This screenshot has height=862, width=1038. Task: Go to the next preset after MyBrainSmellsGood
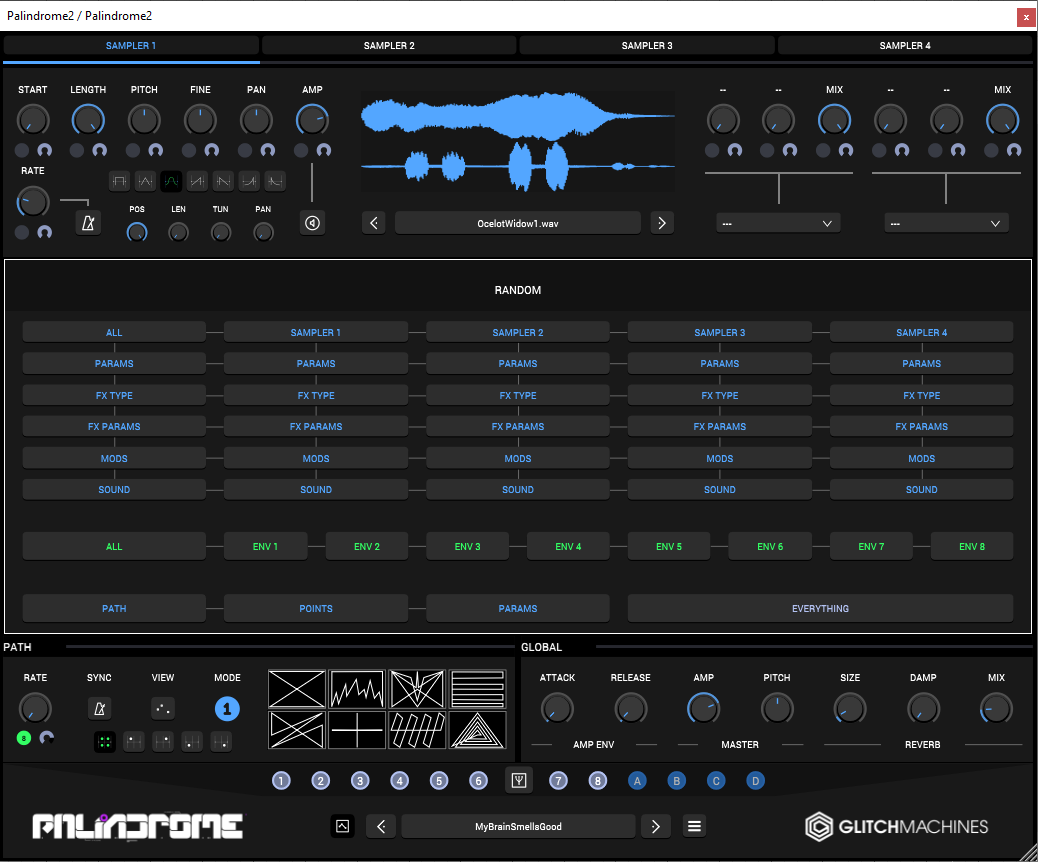(x=655, y=826)
